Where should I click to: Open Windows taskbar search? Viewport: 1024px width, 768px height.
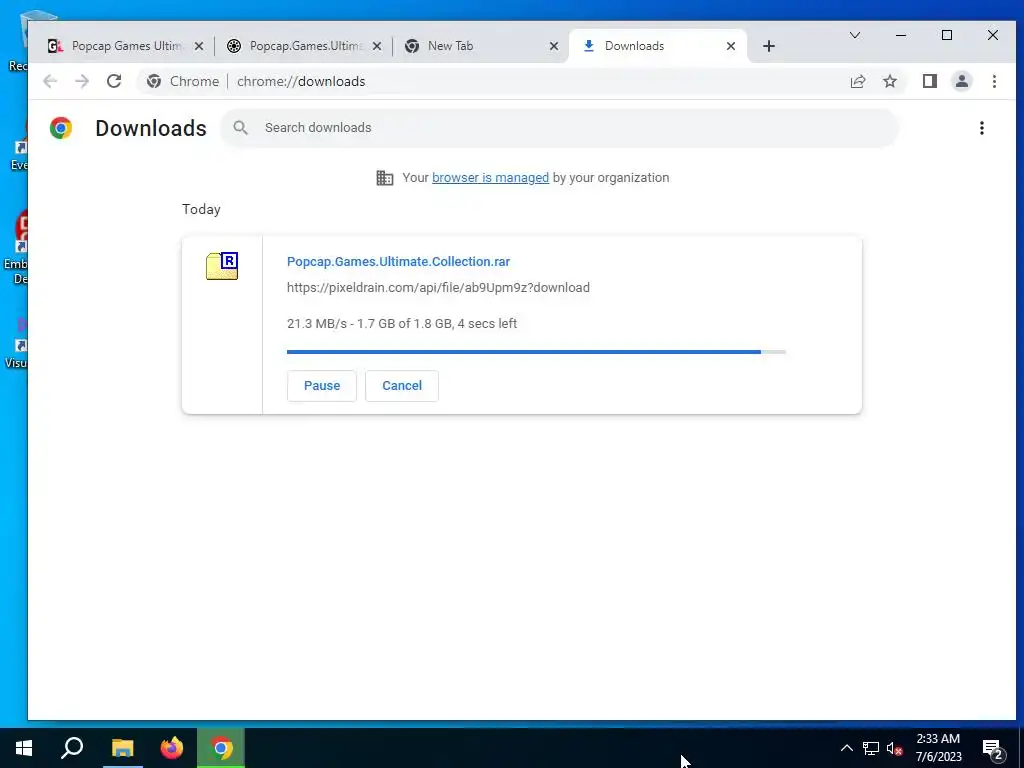click(72, 748)
